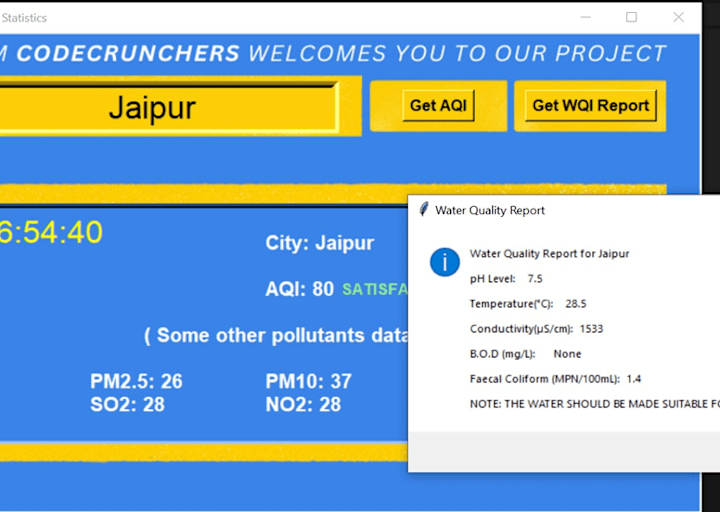Click the Statistics window title text
The width and height of the screenshot is (720, 512).
[x=24, y=18]
